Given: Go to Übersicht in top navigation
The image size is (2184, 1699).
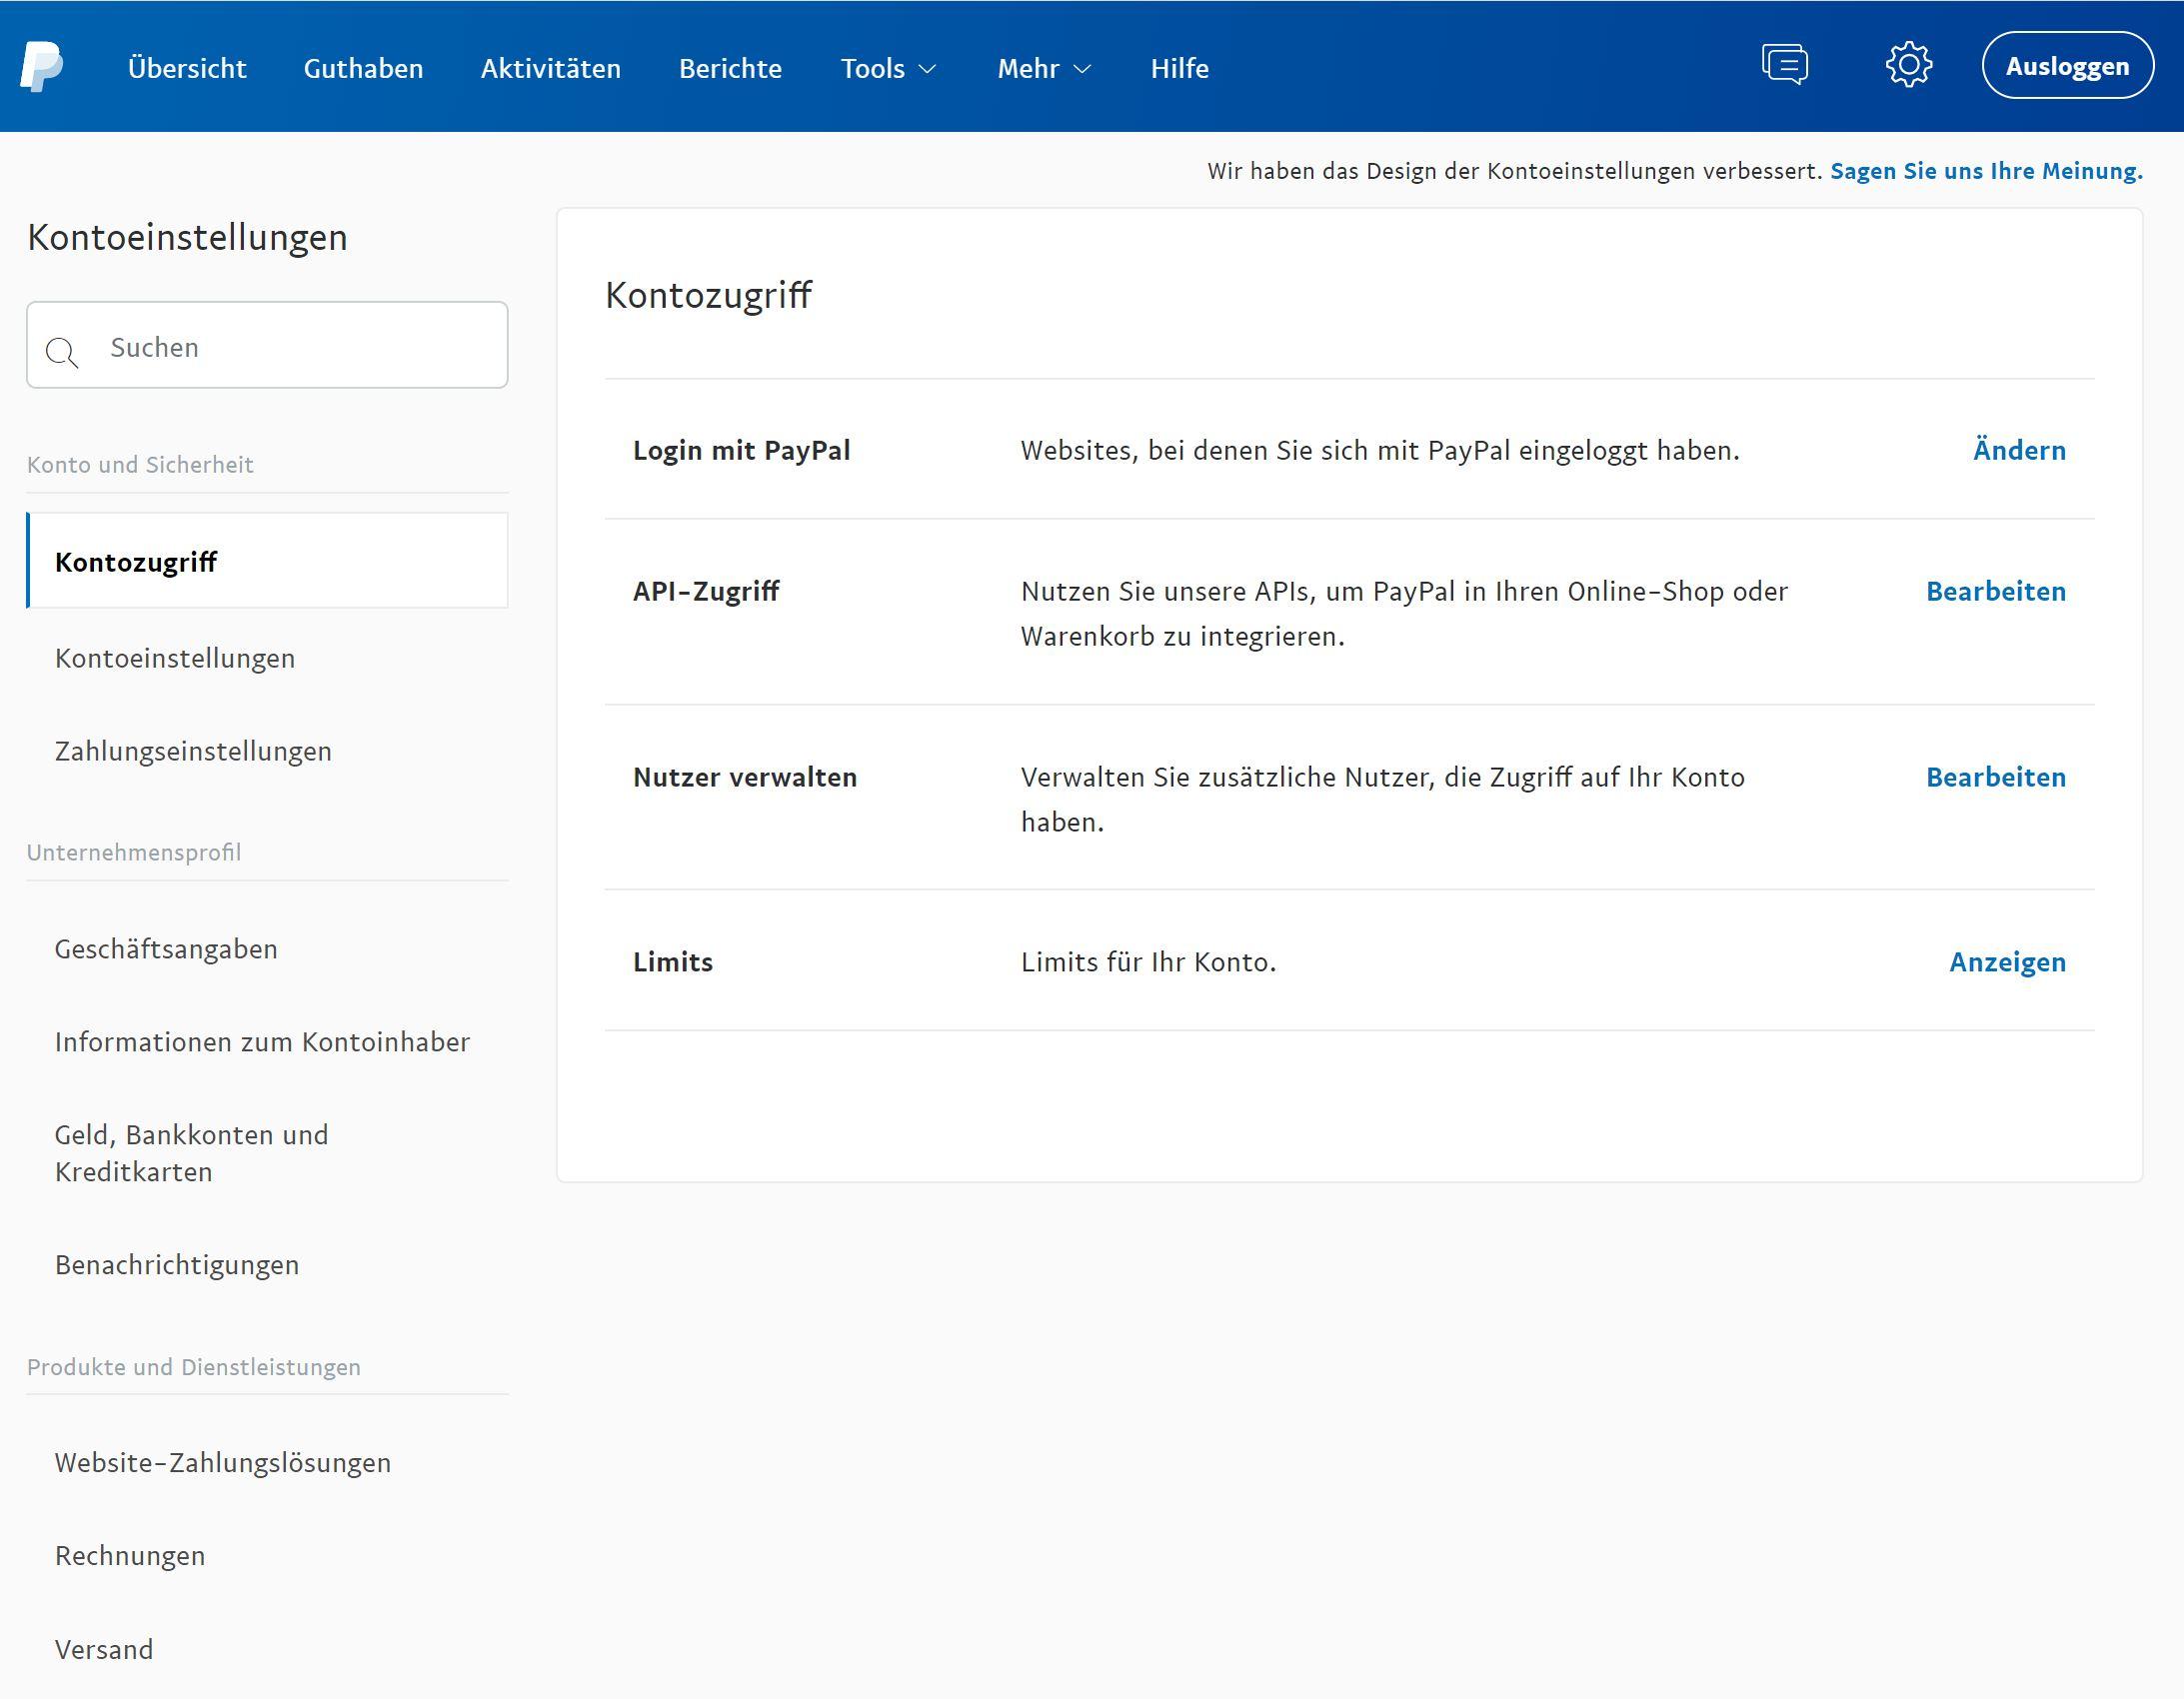Looking at the screenshot, I should pos(187,68).
